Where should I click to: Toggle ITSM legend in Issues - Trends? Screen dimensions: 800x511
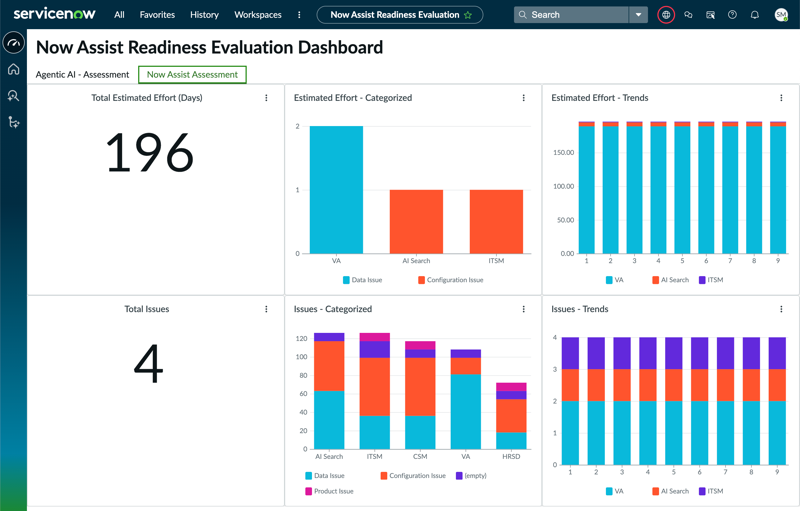click(711, 491)
